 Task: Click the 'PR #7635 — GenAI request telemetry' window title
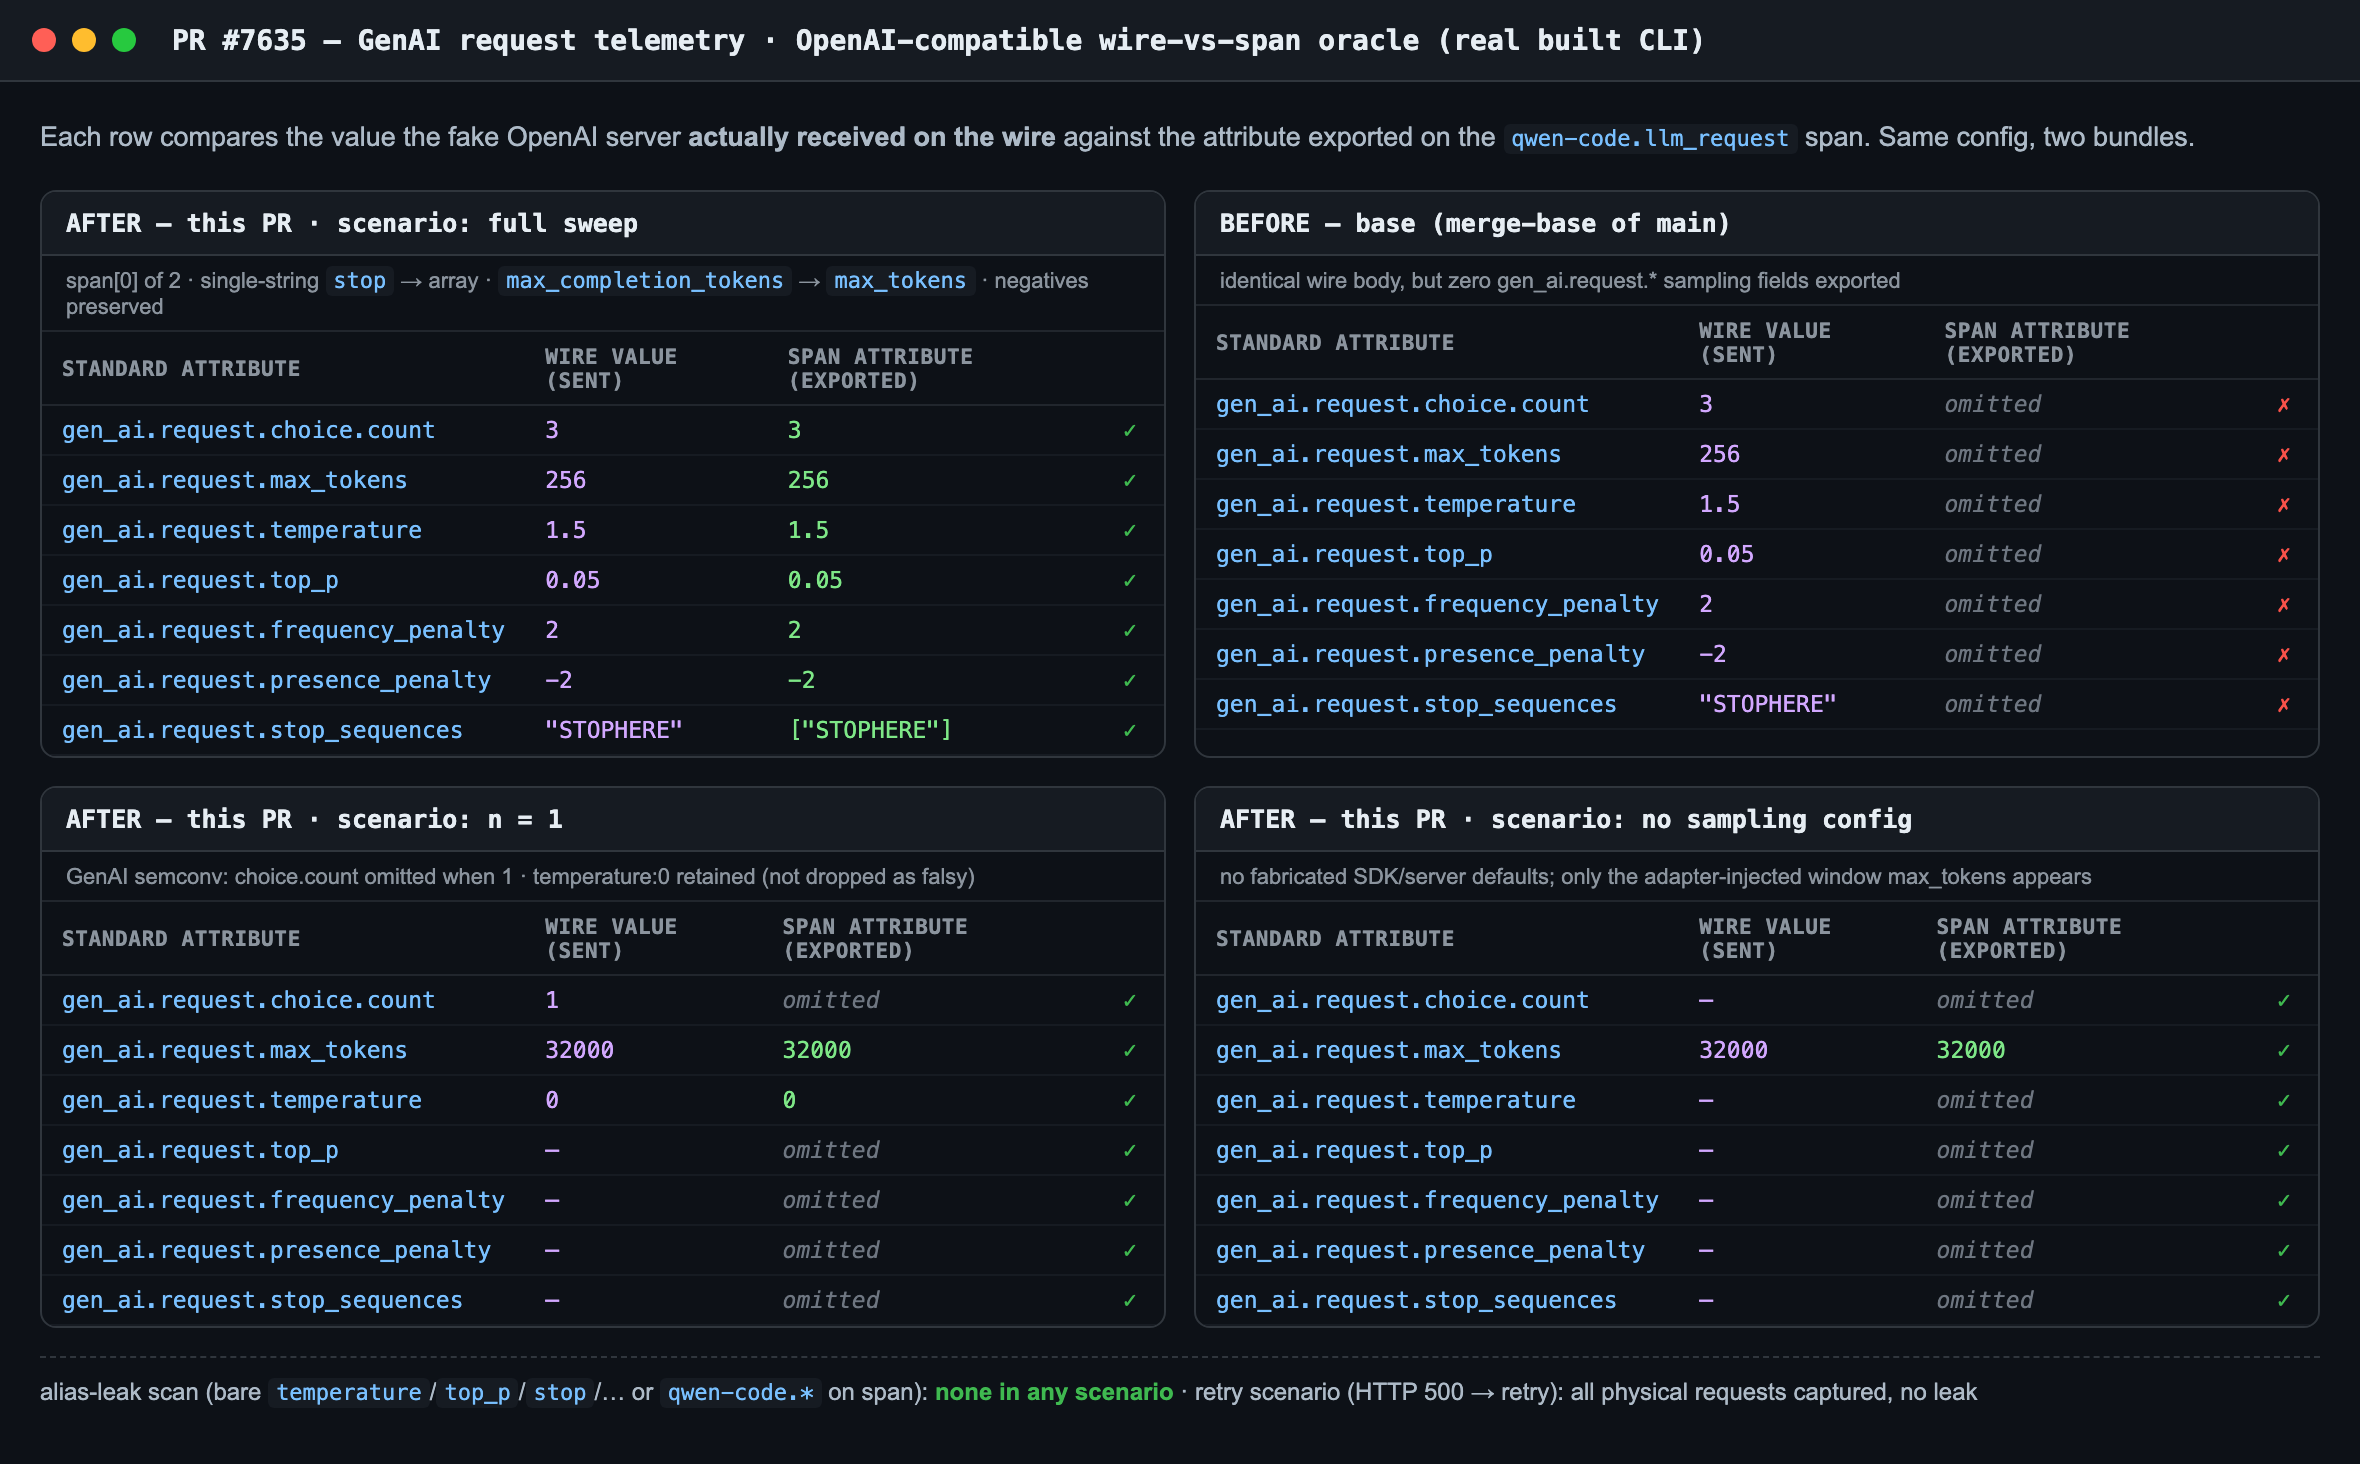(x=938, y=40)
